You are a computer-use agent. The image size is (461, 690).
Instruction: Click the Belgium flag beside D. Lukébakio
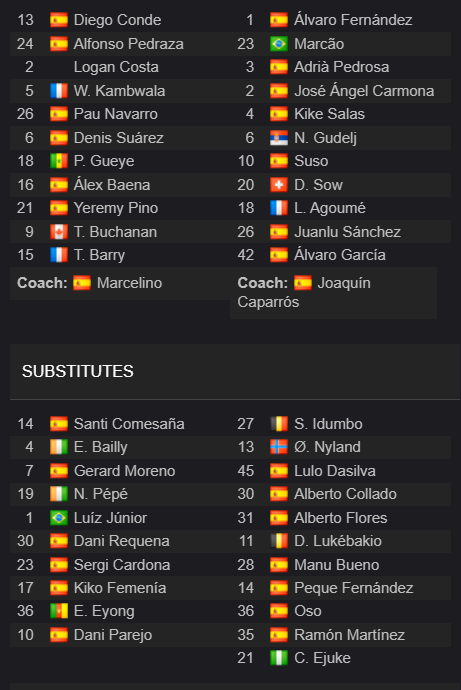pyautogui.click(x=279, y=541)
